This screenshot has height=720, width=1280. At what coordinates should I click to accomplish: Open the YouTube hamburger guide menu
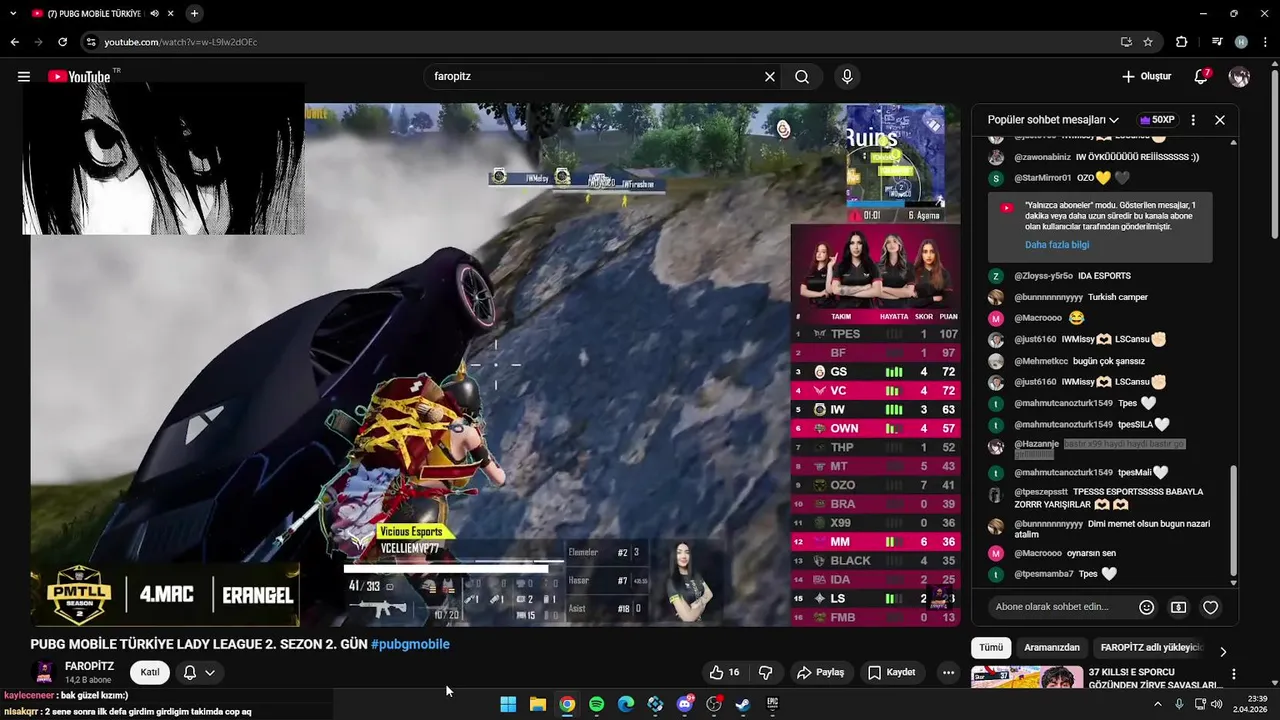click(24, 76)
